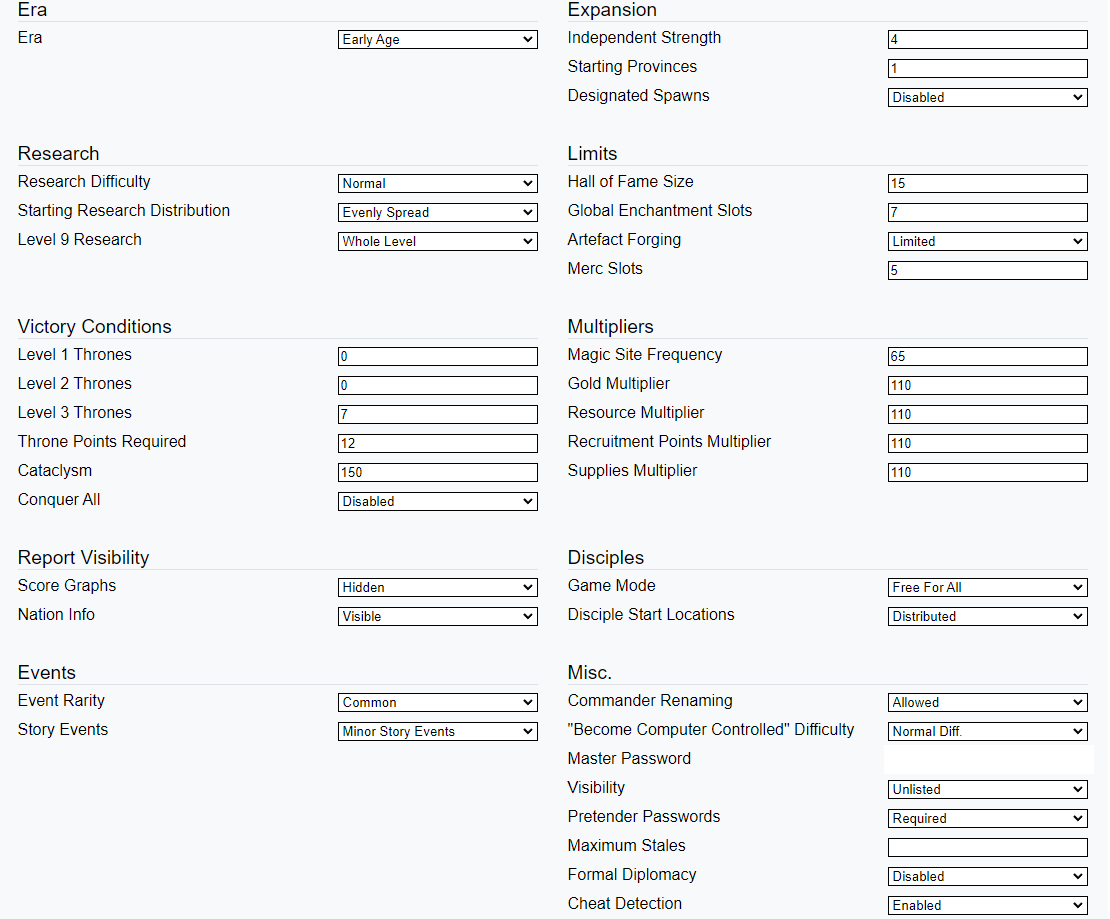Click the Independent Strength input field

tap(988, 40)
